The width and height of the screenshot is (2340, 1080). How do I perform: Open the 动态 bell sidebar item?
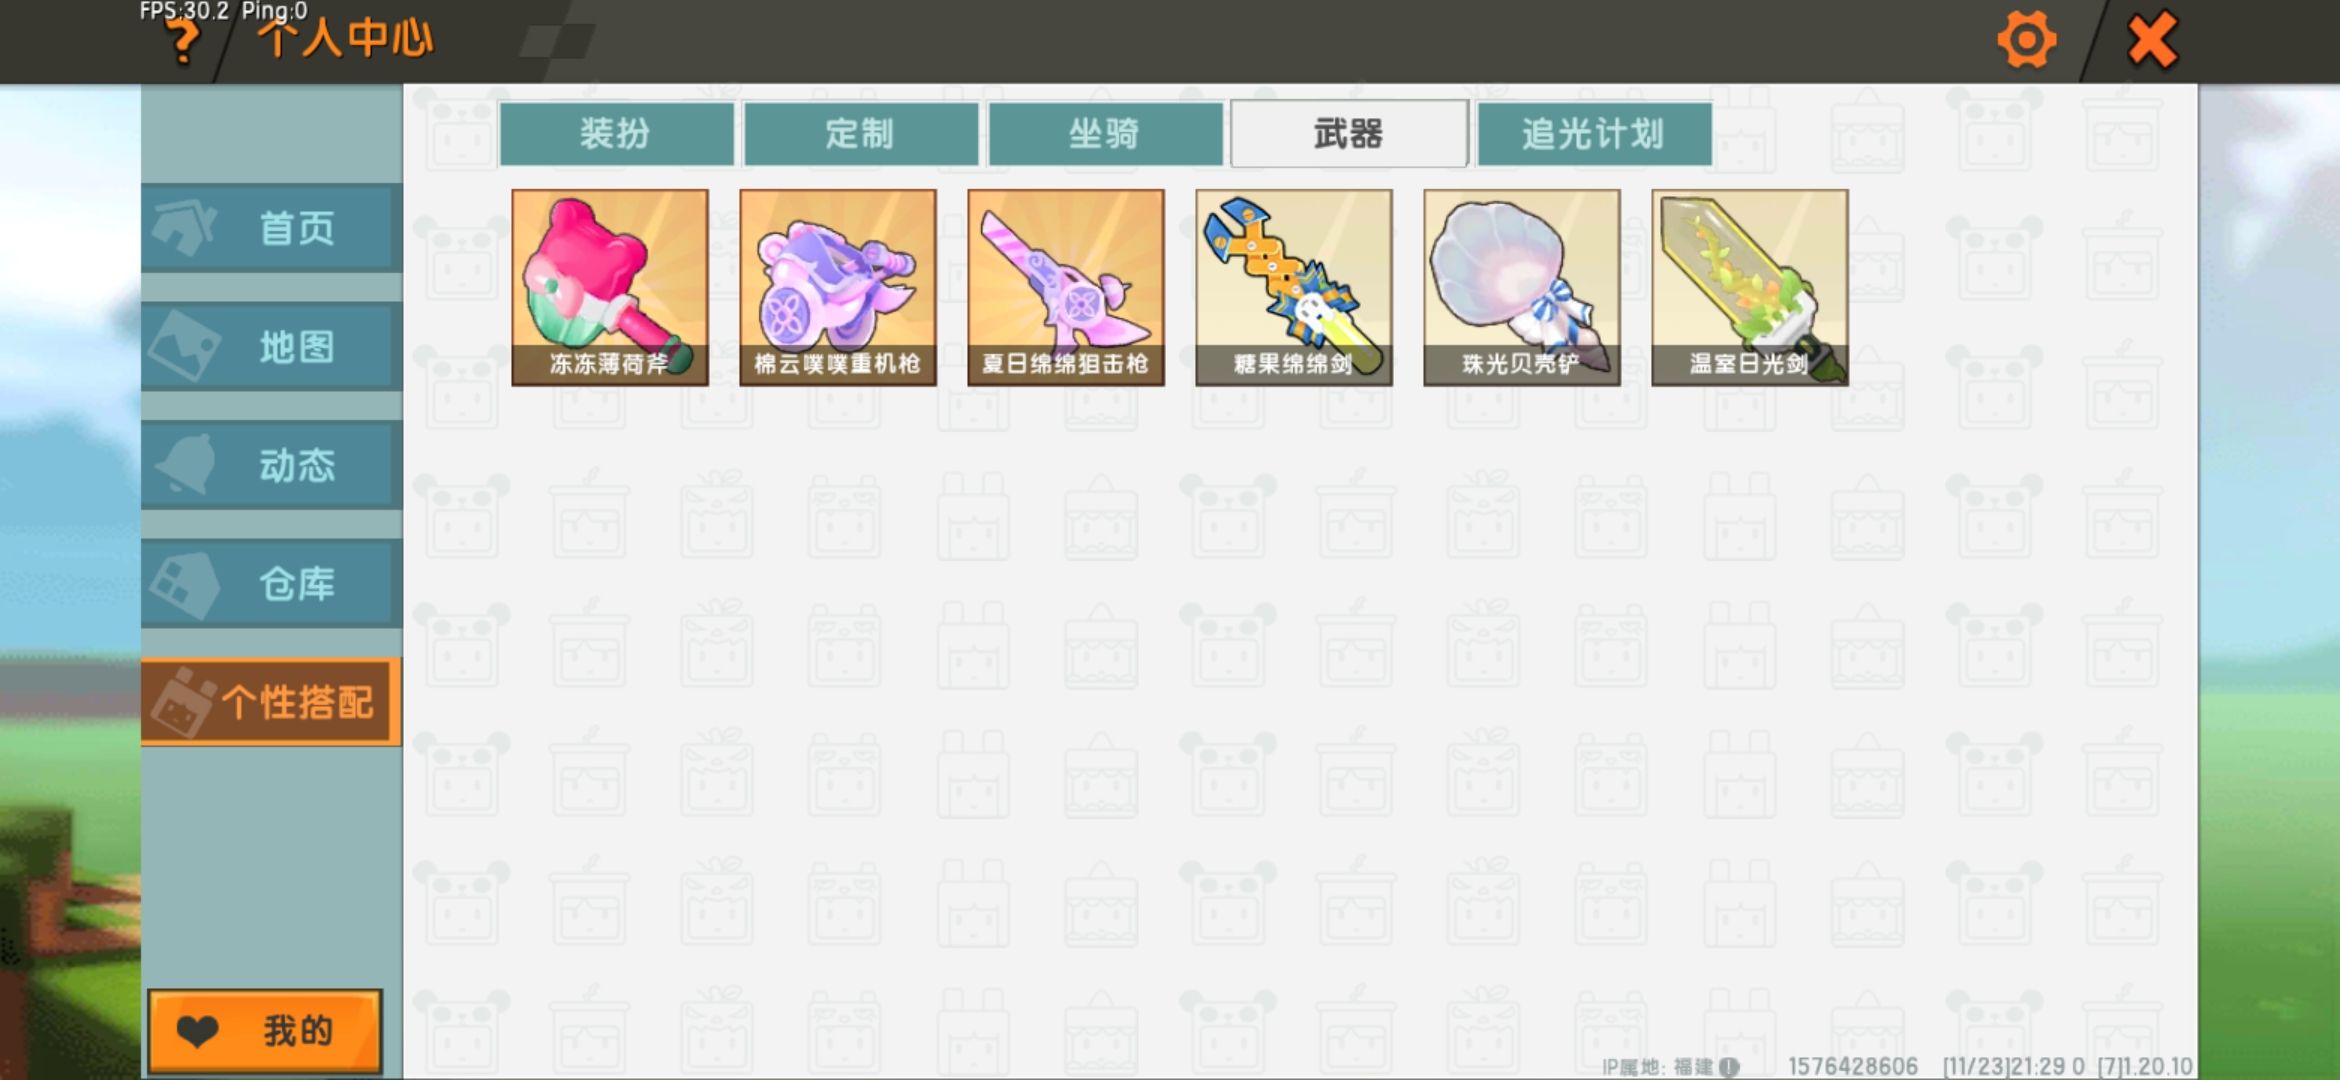point(271,465)
